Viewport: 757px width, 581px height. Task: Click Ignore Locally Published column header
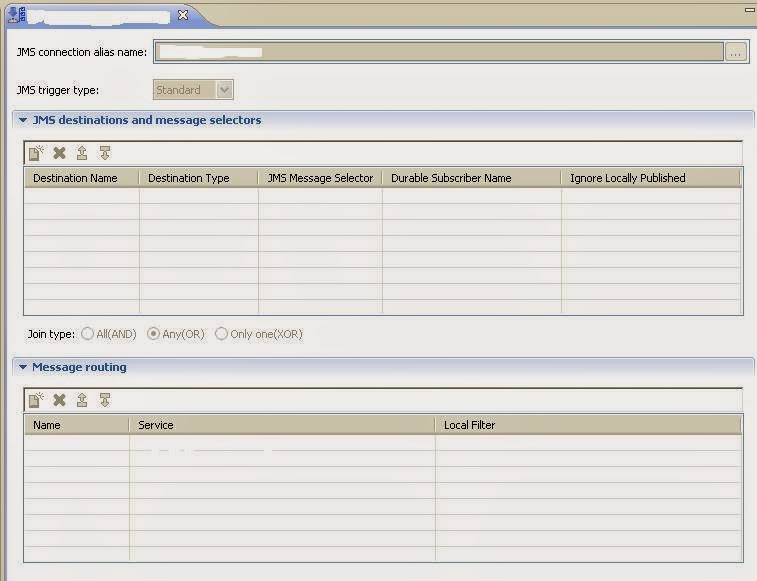(651, 178)
